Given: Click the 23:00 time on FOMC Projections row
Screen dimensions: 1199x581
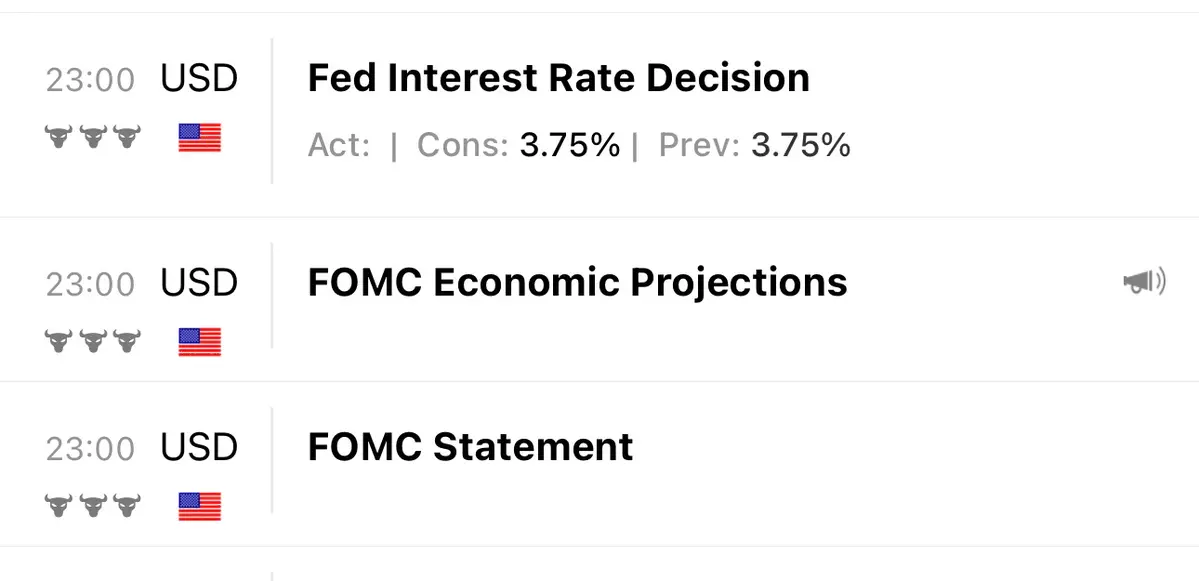Looking at the screenshot, I should click(90, 284).
